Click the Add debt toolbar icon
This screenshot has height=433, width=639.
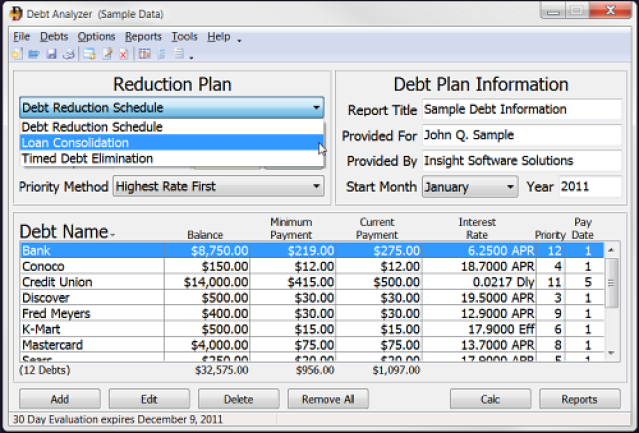pyautogui.click(x=89, y=54)
